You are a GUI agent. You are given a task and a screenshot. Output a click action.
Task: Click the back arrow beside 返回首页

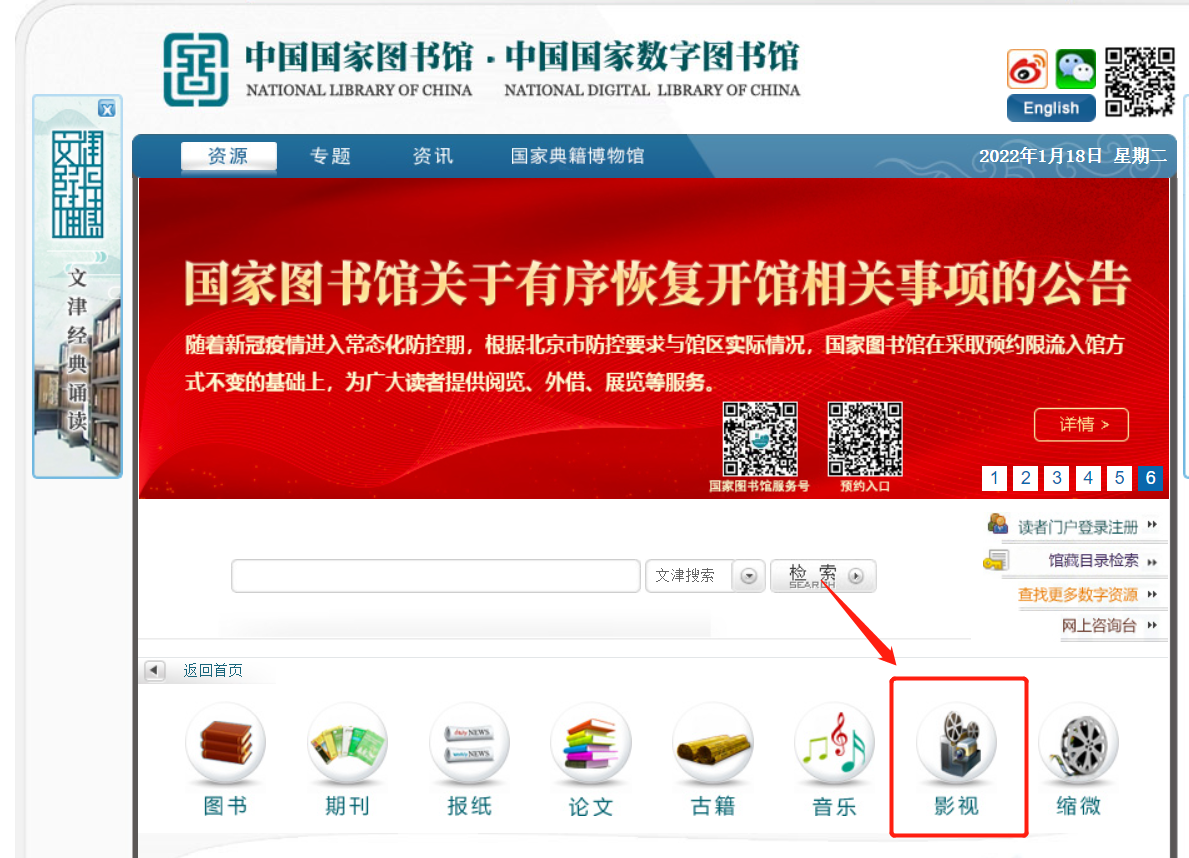155,671
